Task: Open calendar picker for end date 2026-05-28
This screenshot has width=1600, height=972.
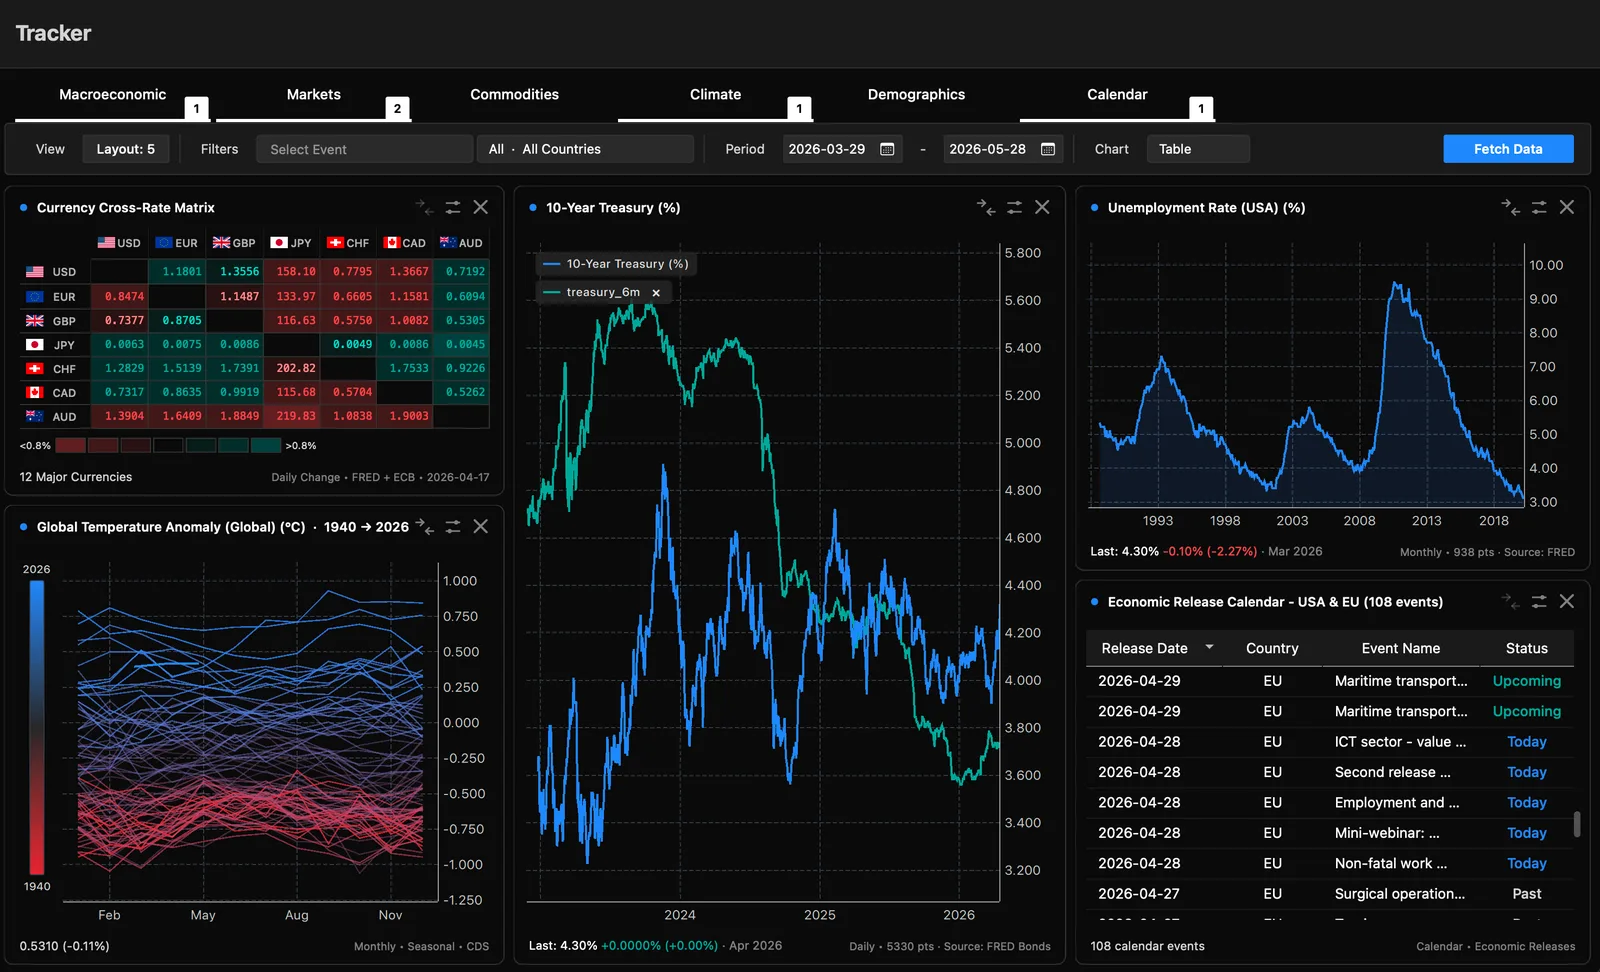Action: pos(1048,149)
